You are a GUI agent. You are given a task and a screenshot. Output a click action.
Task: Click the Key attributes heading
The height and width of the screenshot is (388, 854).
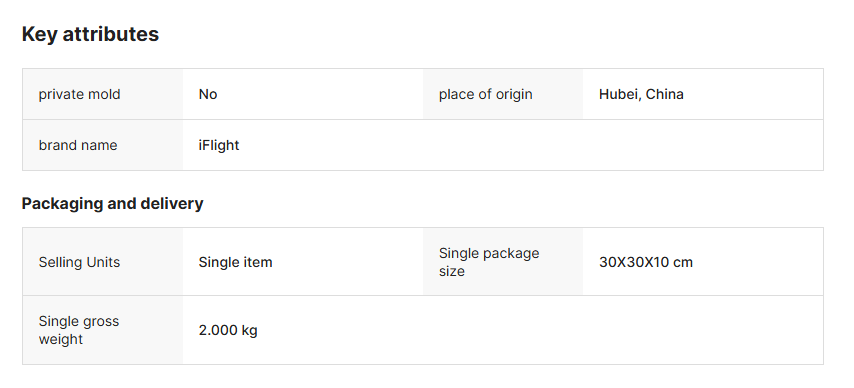pyautogui.click(x=90, y=34)
